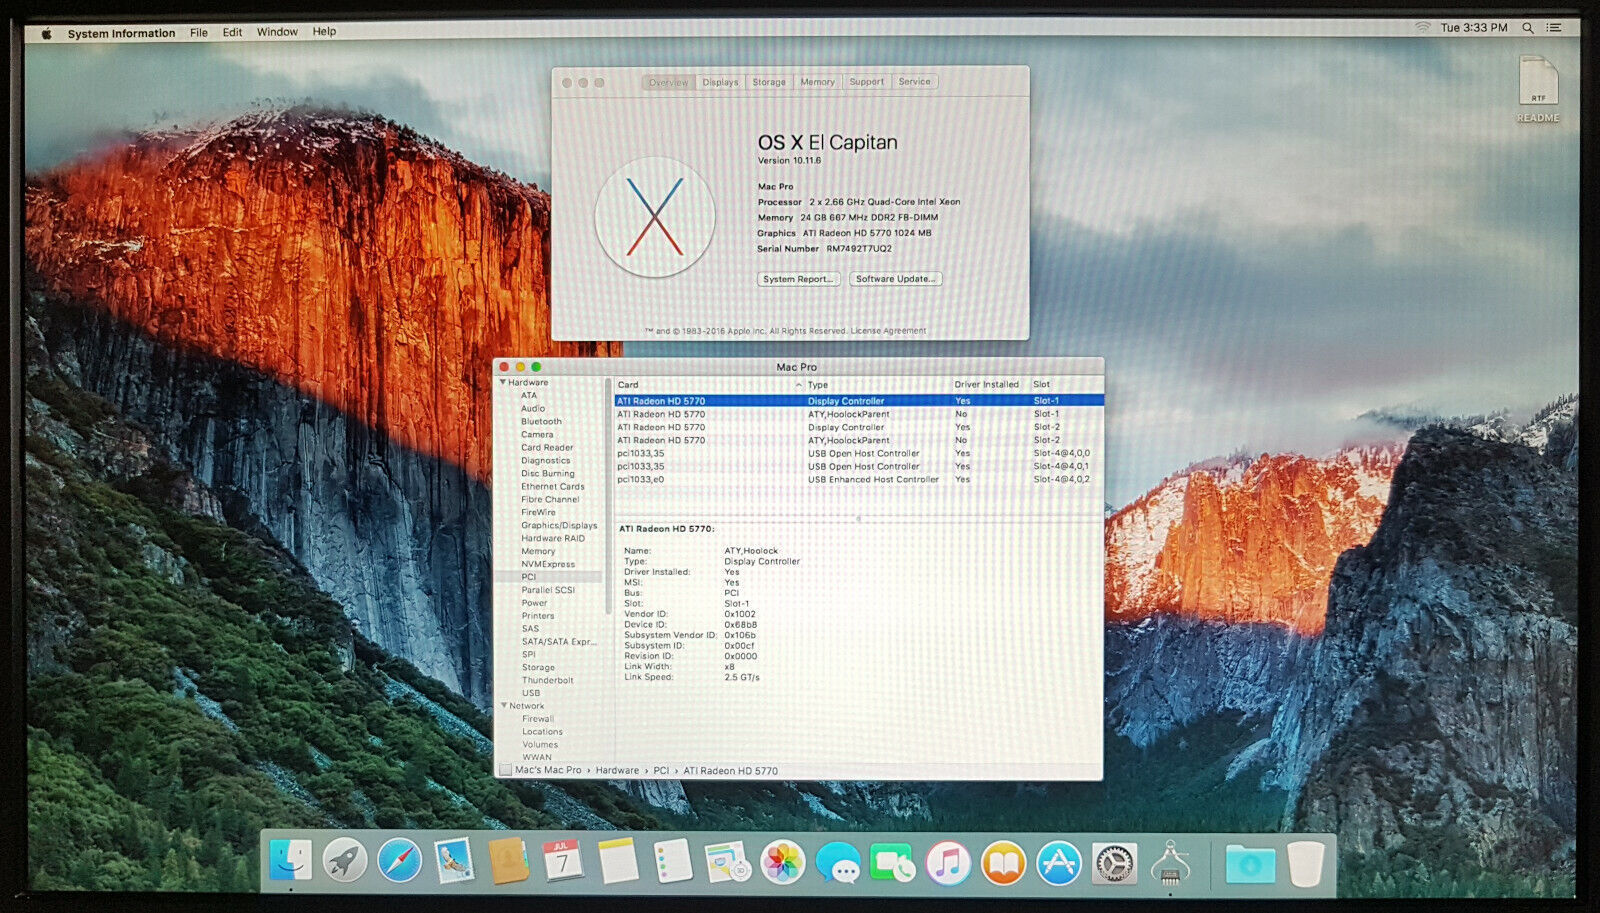Open the Messages dock icon
The height and width of the screenshot is (913, 1600).
(x=838, y=862)
